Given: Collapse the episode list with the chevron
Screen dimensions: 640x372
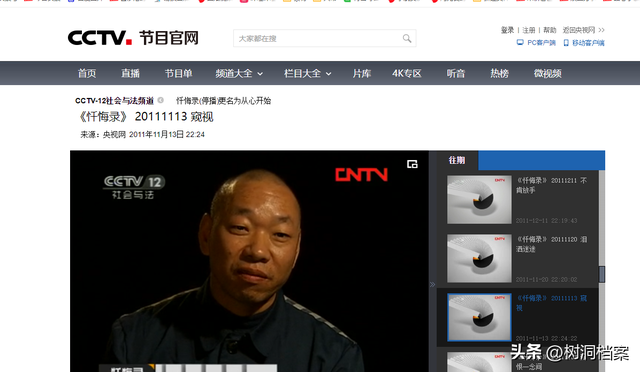Looking at the screenshot, I should [x=433, y=284].
